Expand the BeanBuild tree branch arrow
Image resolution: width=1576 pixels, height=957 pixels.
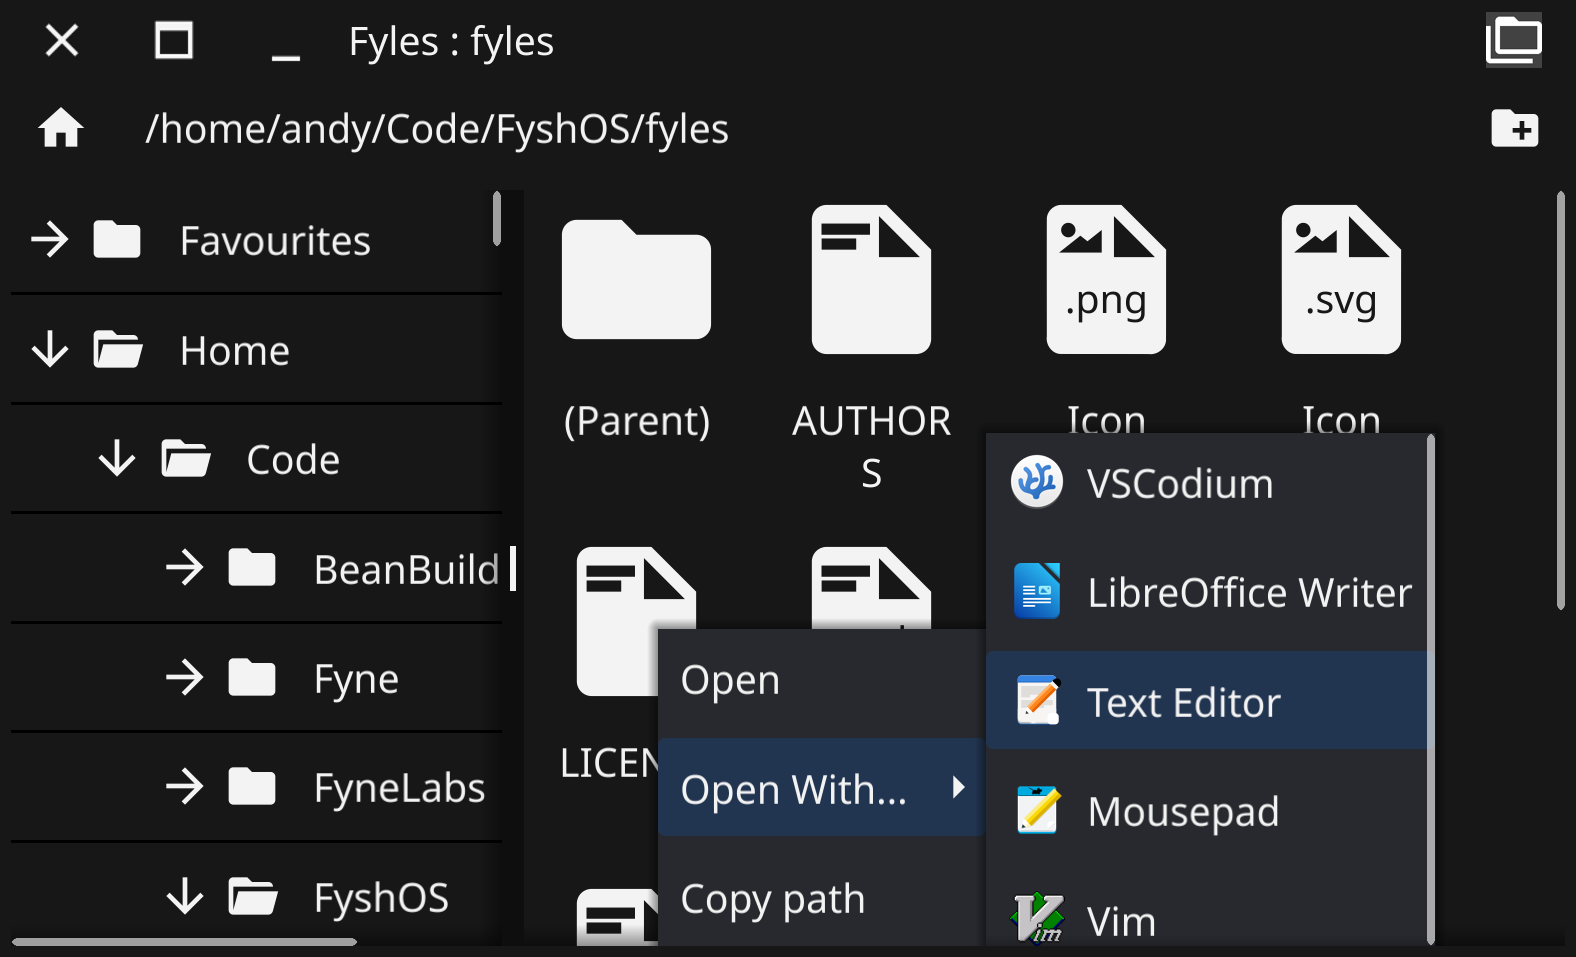click(x=184, y=568)
